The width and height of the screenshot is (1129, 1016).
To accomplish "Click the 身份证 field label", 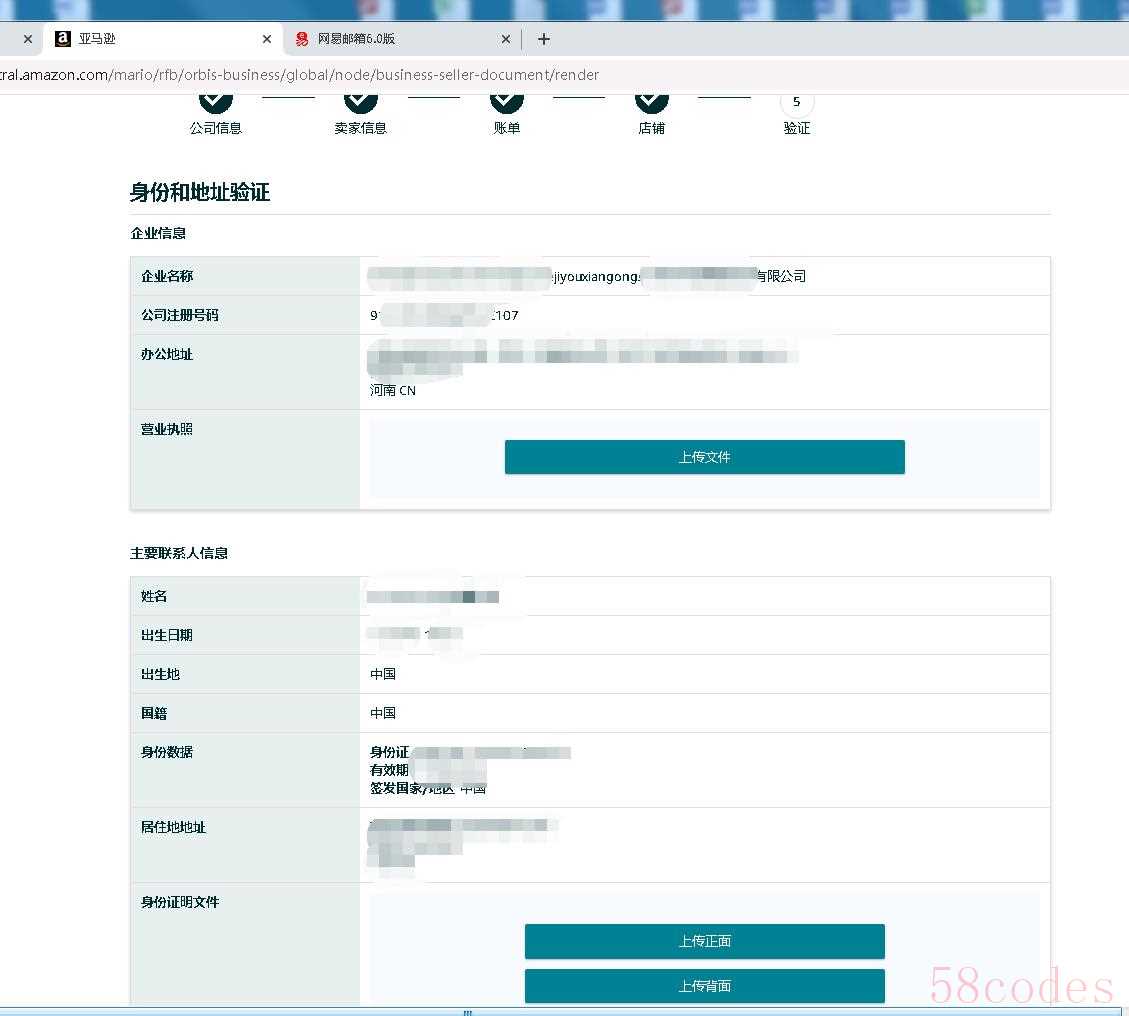I will tap(390, 752).
